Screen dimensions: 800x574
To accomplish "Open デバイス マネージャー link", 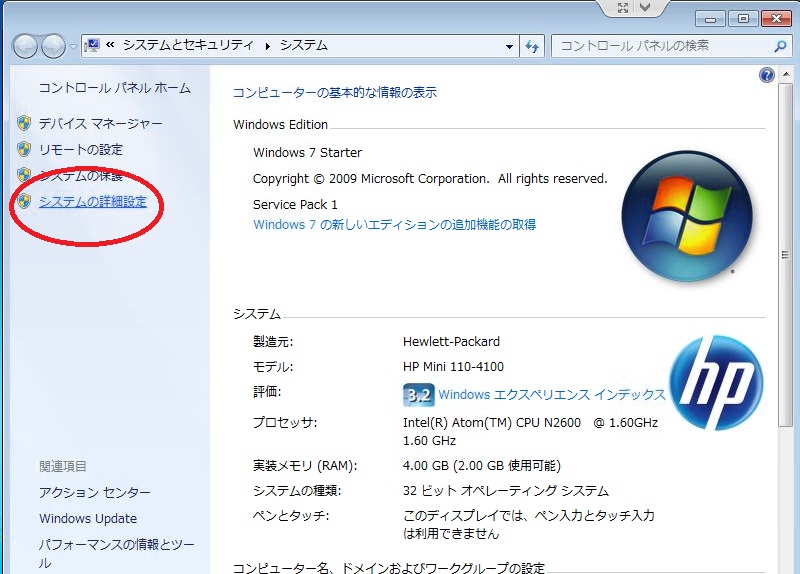I will [101, 123].
